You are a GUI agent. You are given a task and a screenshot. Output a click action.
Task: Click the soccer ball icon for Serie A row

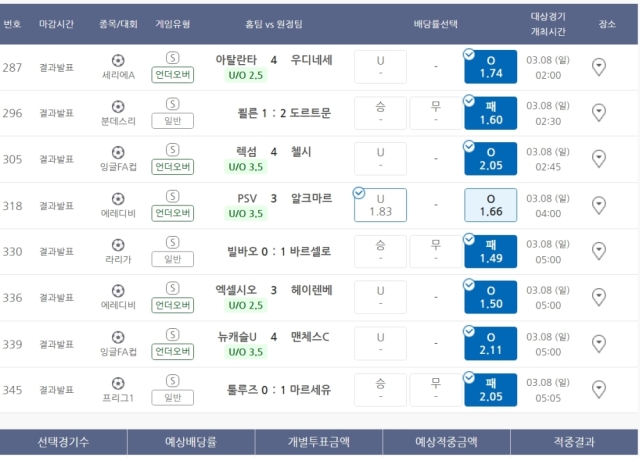119,59
